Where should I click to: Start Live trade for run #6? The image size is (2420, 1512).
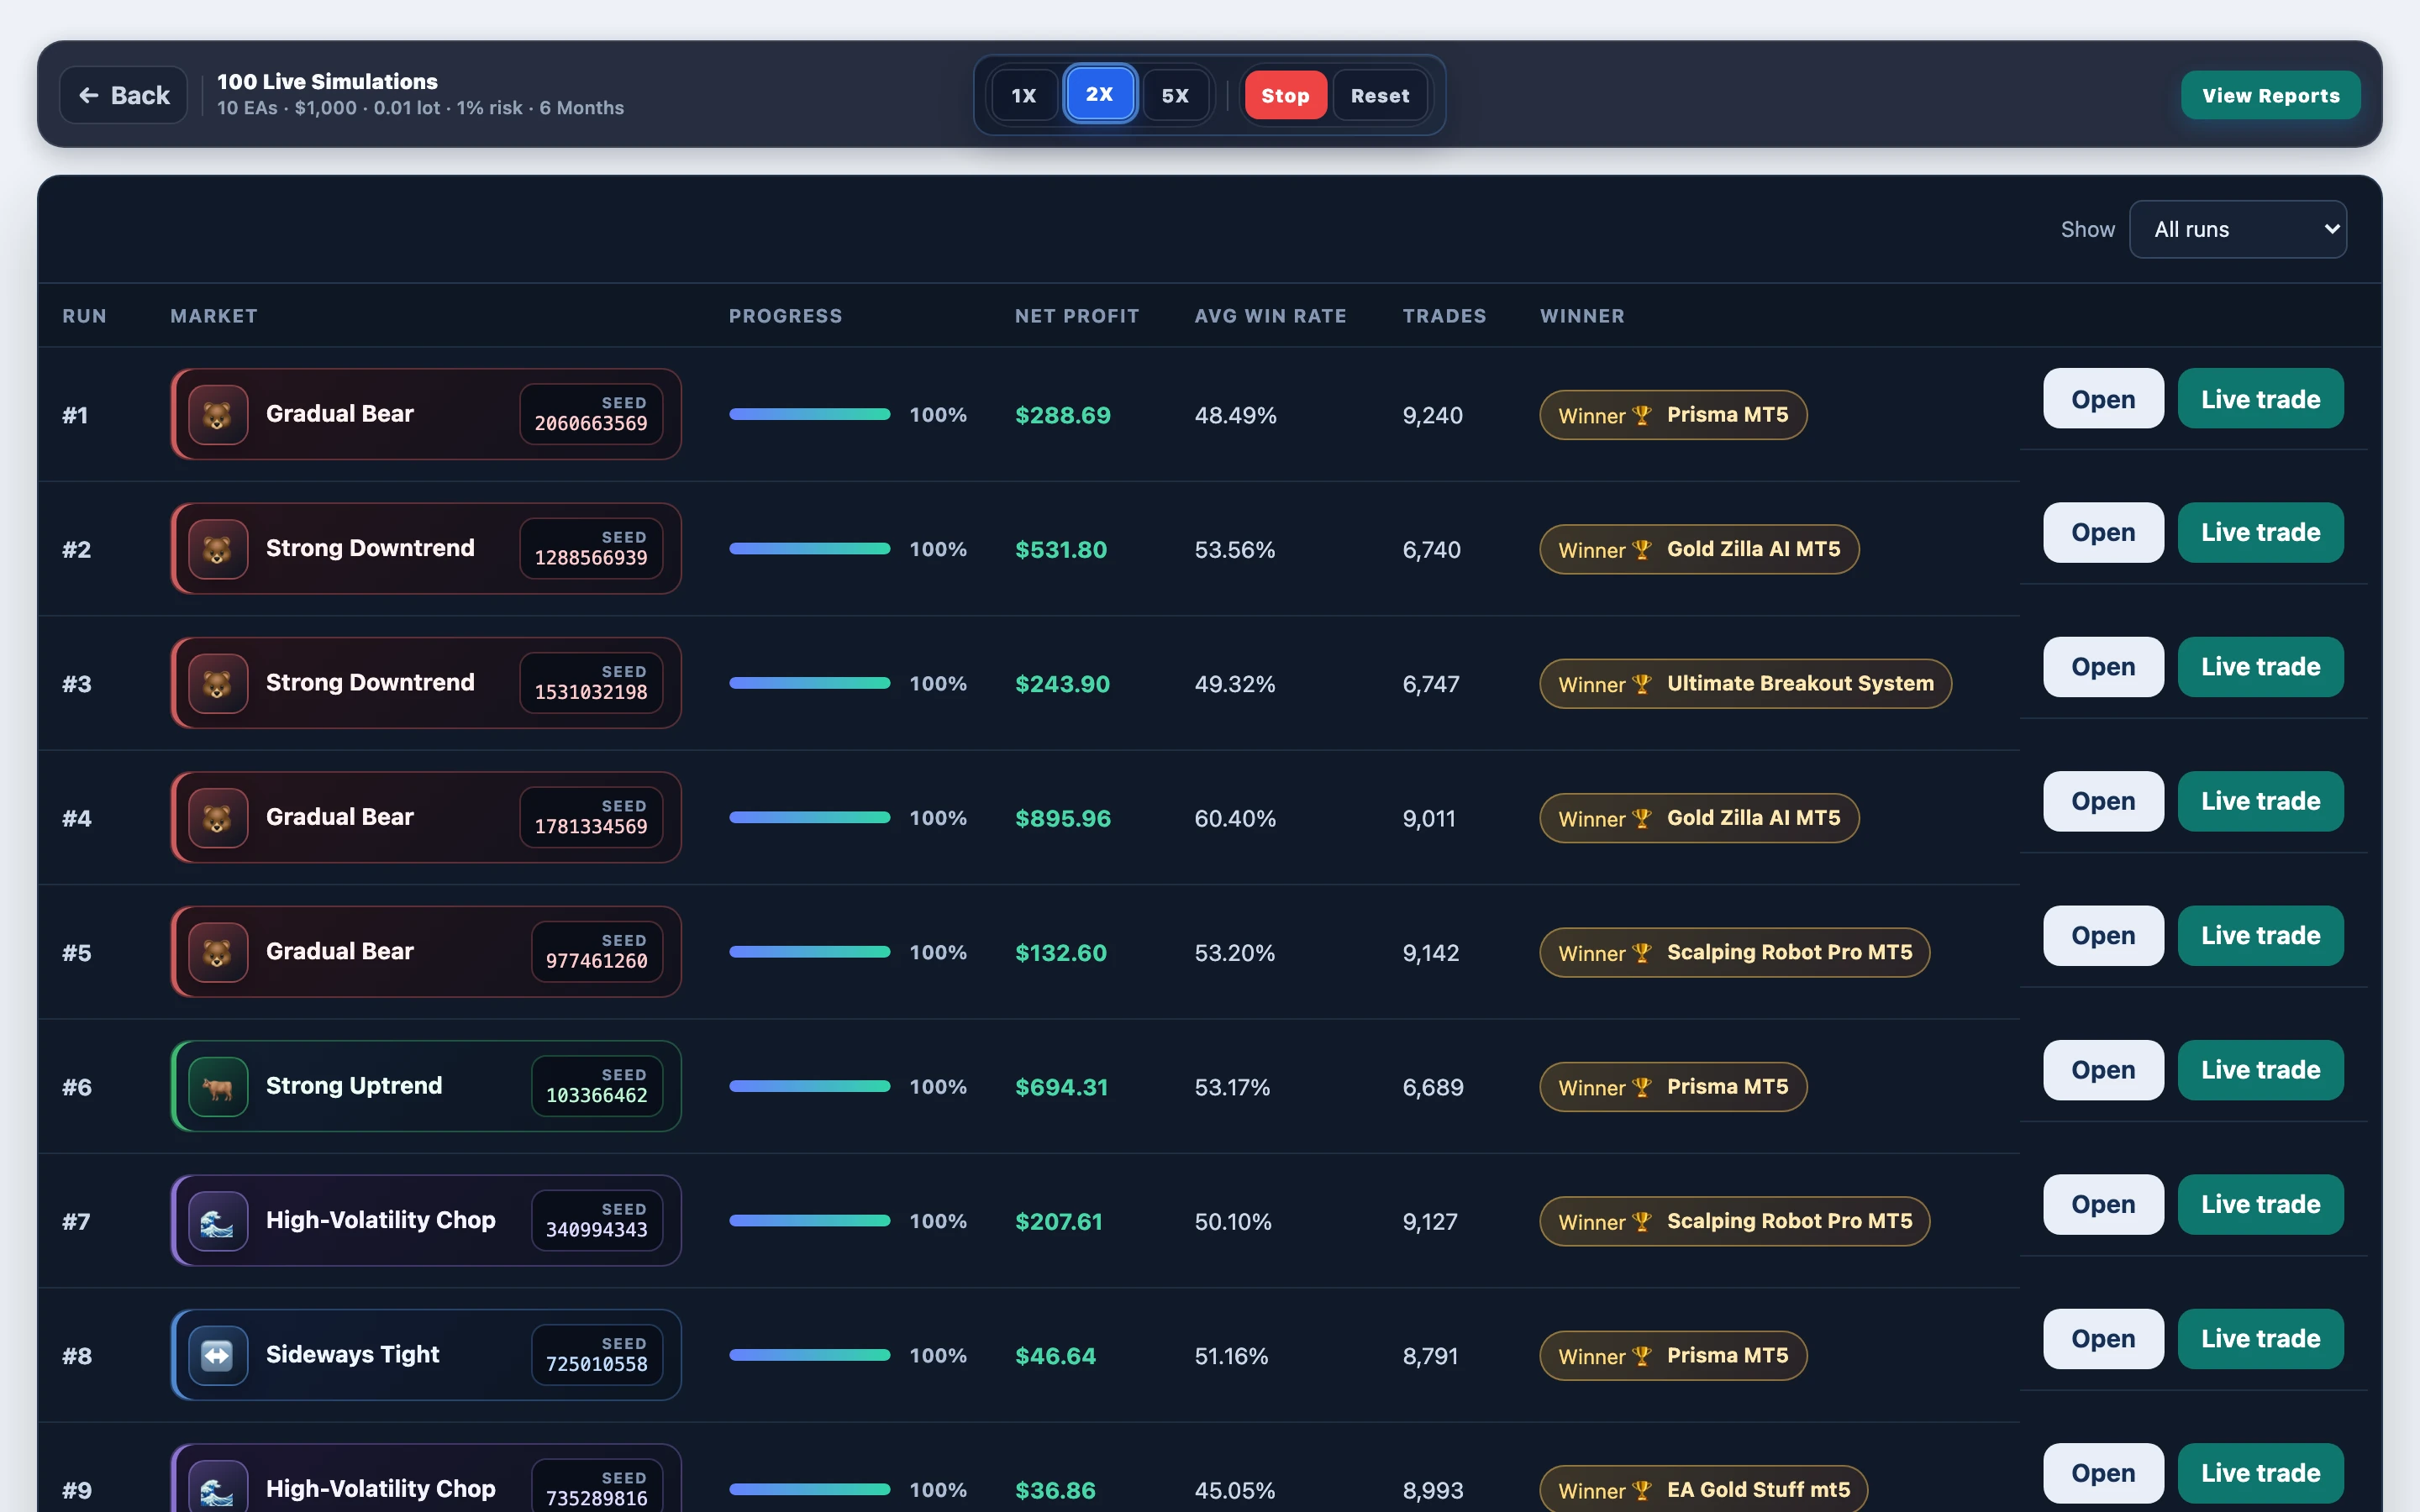pos(2260,1070)
